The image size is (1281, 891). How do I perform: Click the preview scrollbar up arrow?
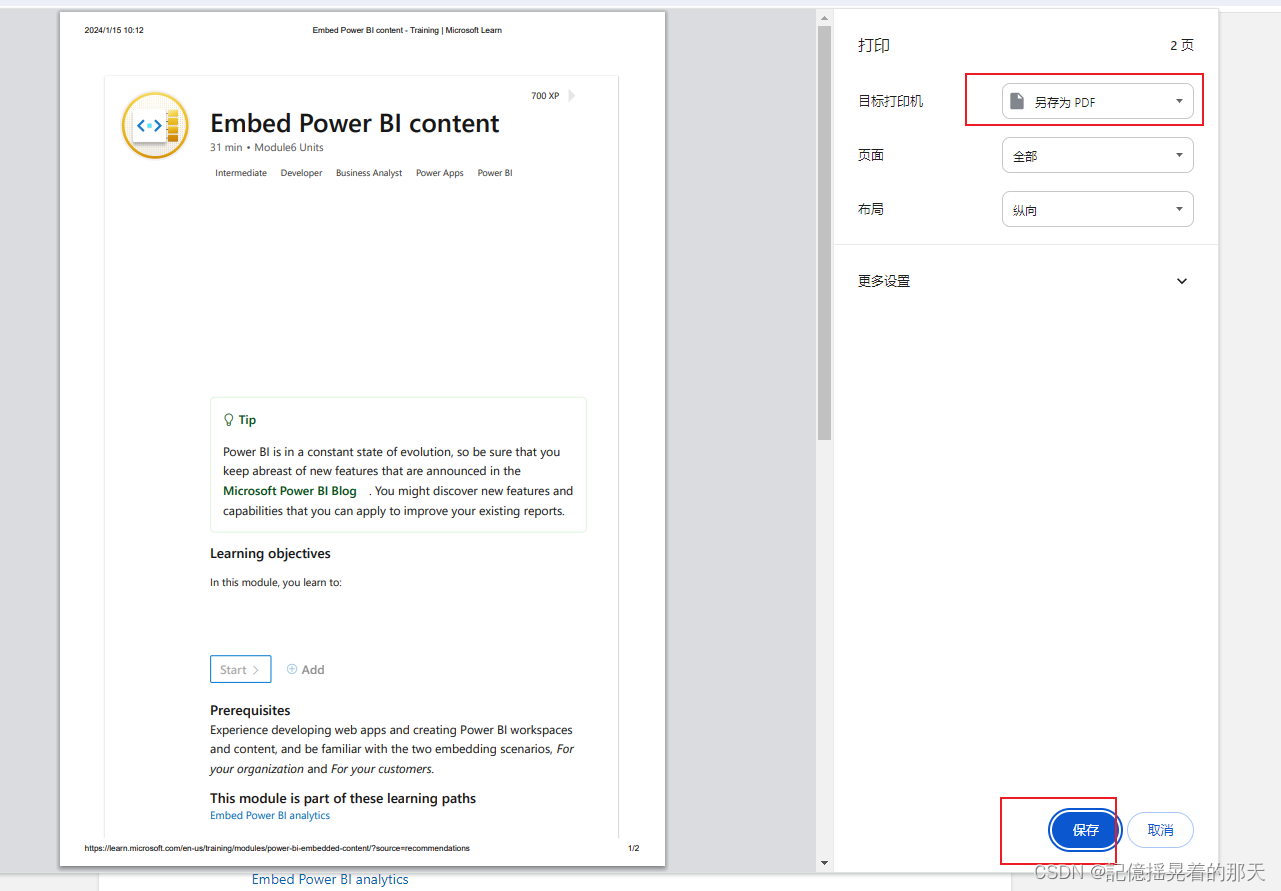click(824, 17)
